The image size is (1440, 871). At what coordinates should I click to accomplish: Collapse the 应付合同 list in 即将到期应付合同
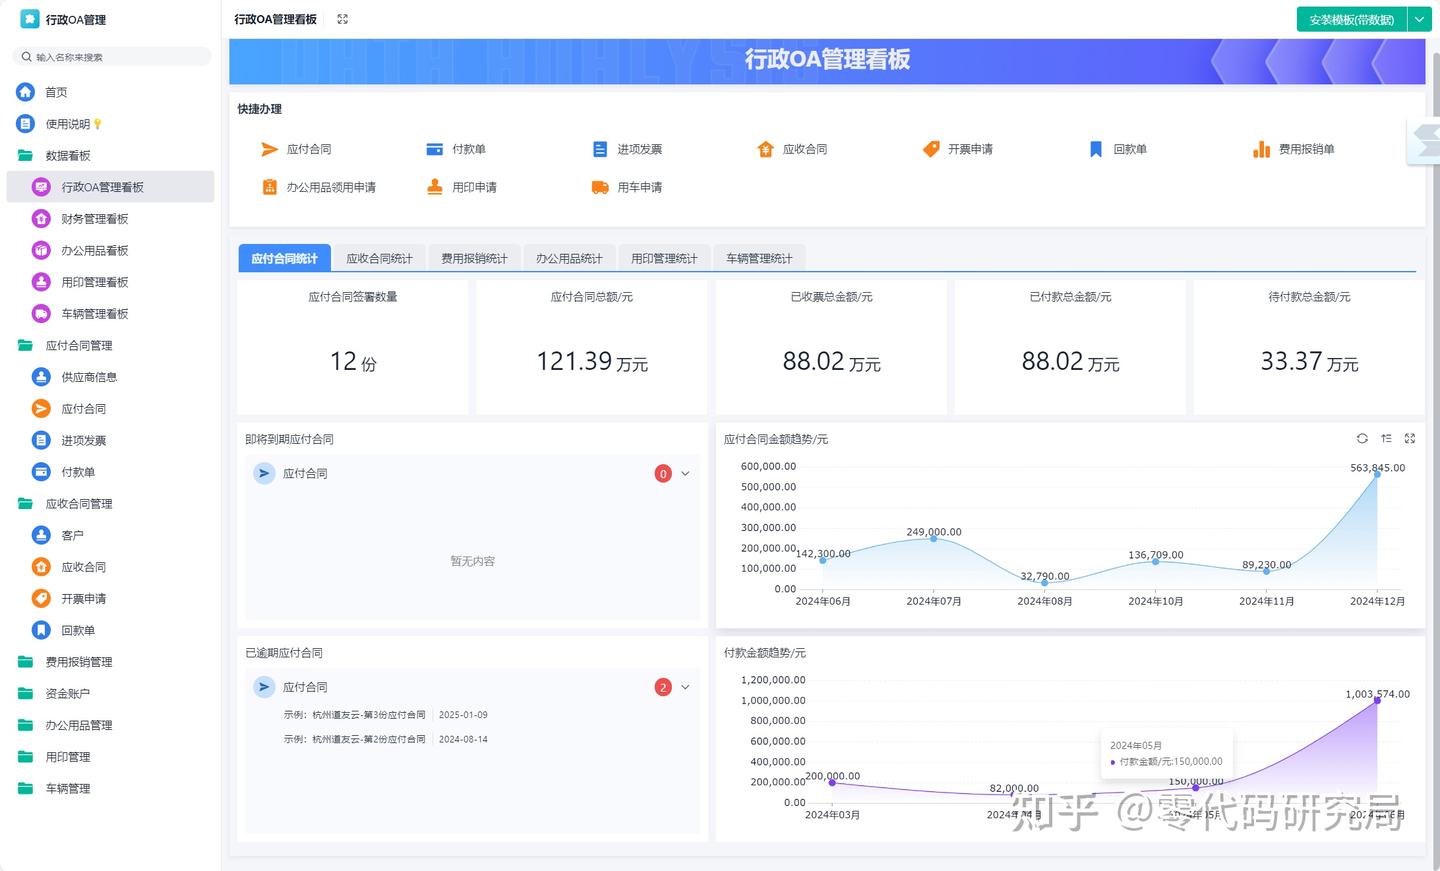685,473
